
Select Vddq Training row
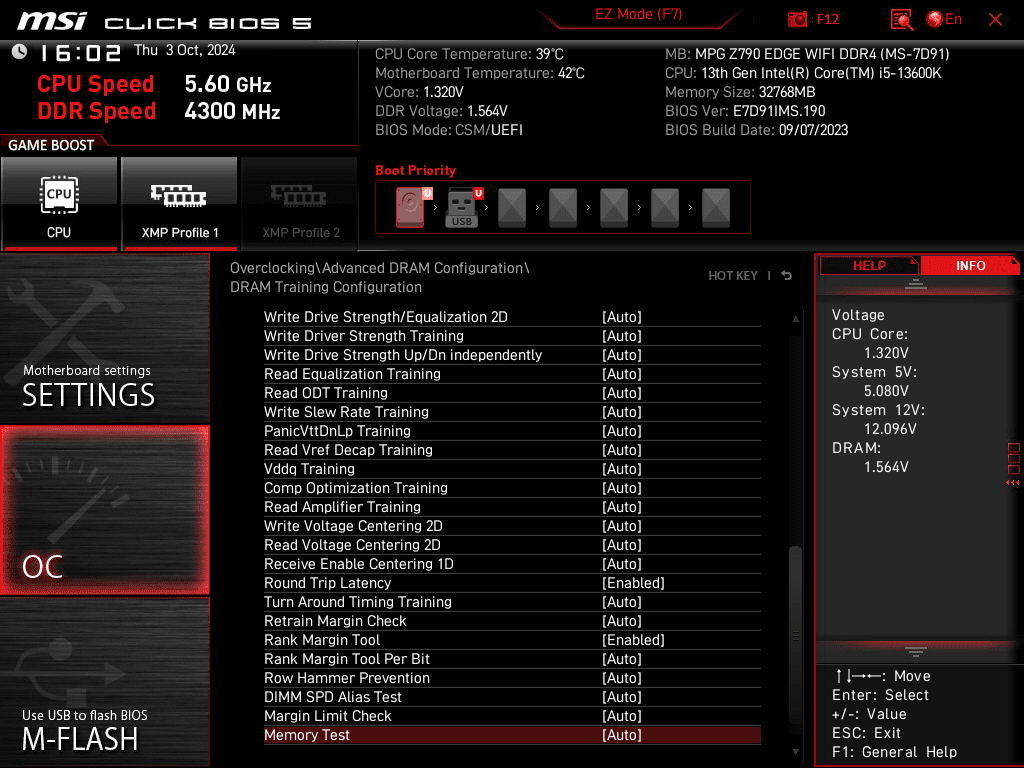[512, 468]
